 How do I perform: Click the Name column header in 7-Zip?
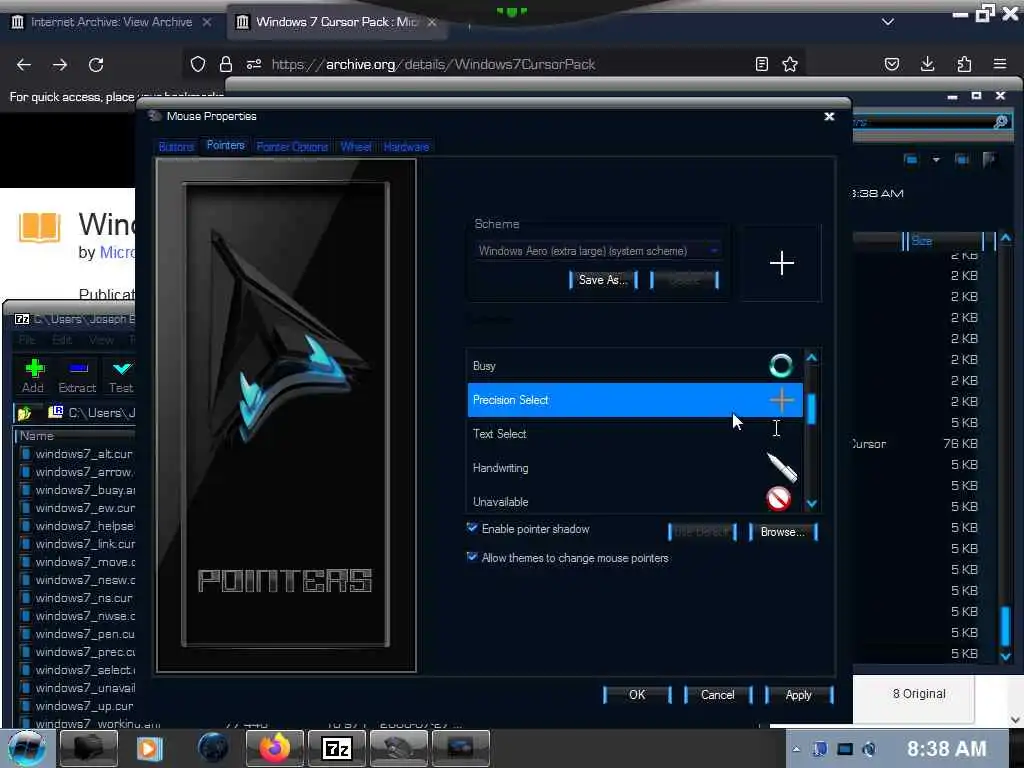point(75,436)
